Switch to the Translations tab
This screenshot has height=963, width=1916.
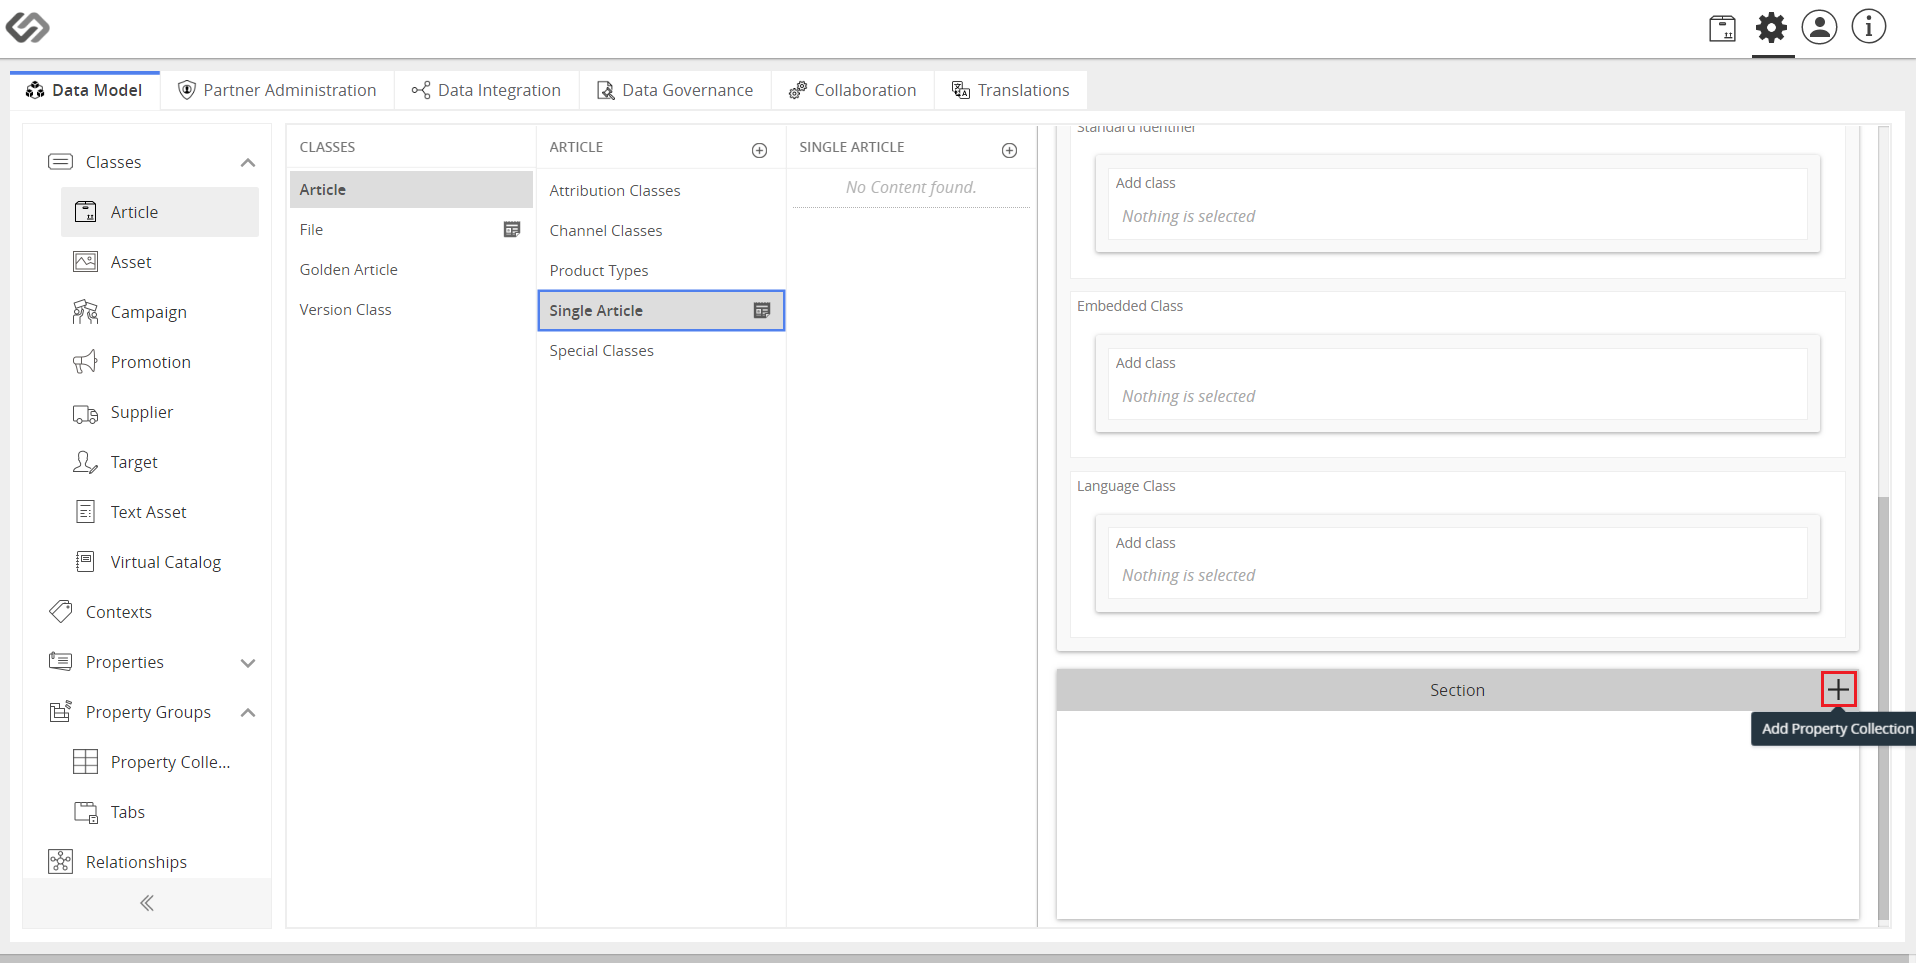pyautogui.click(x=1010, y=90)
